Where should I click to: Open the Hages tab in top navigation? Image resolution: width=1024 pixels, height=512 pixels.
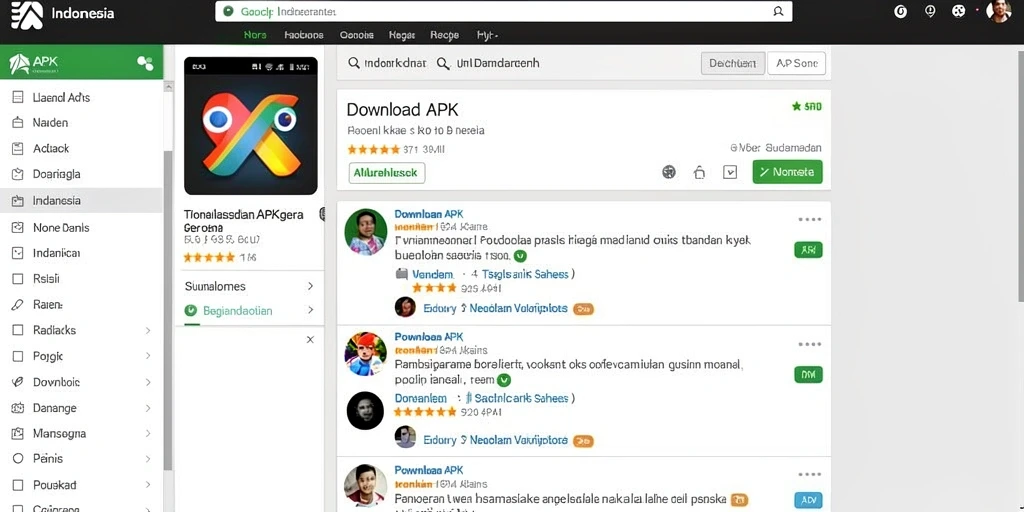pyautogui.click(x=402, y=35)
